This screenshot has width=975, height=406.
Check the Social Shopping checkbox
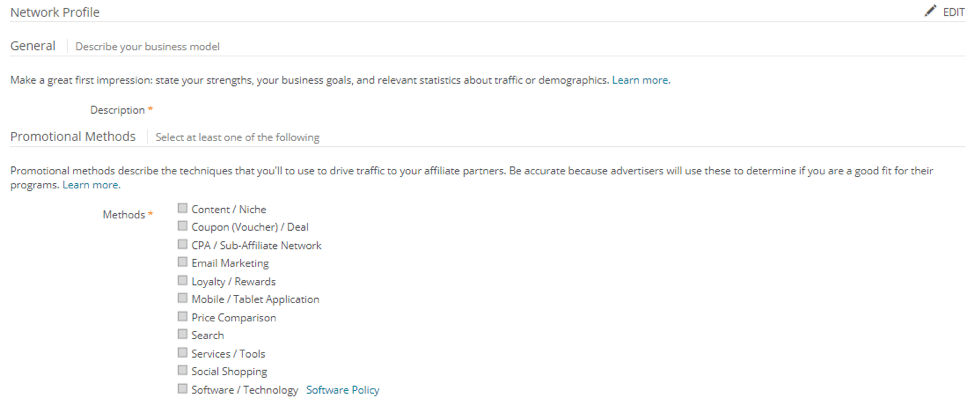[183, 371]
